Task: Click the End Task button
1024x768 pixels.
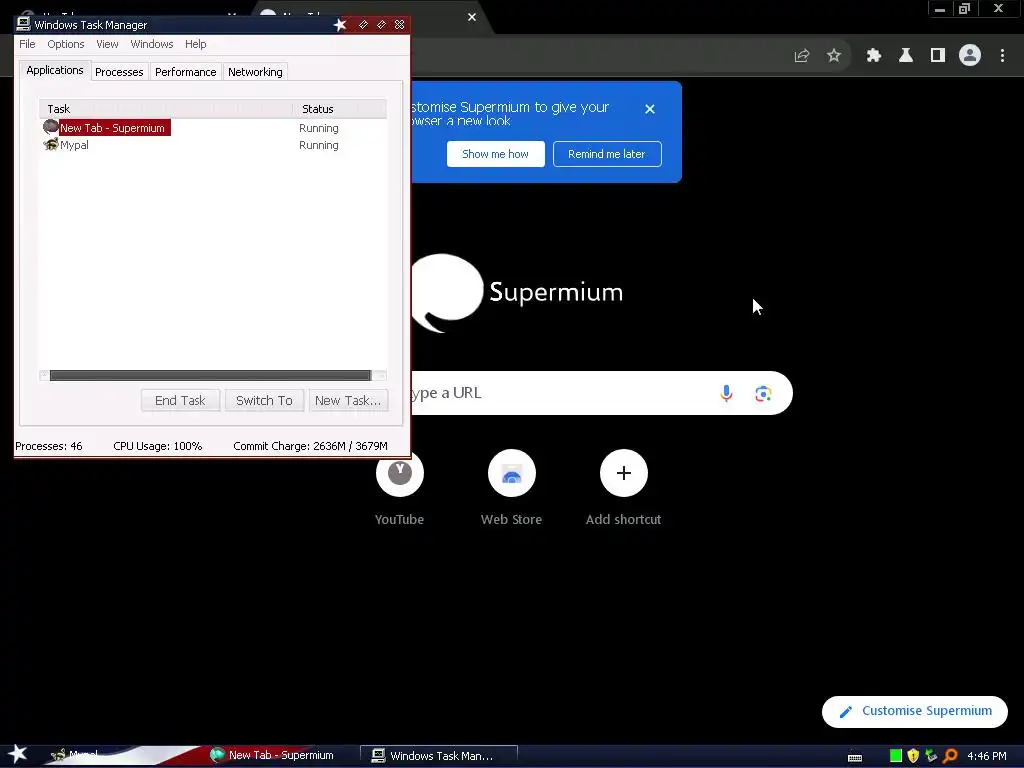Action: click(180, 400)
